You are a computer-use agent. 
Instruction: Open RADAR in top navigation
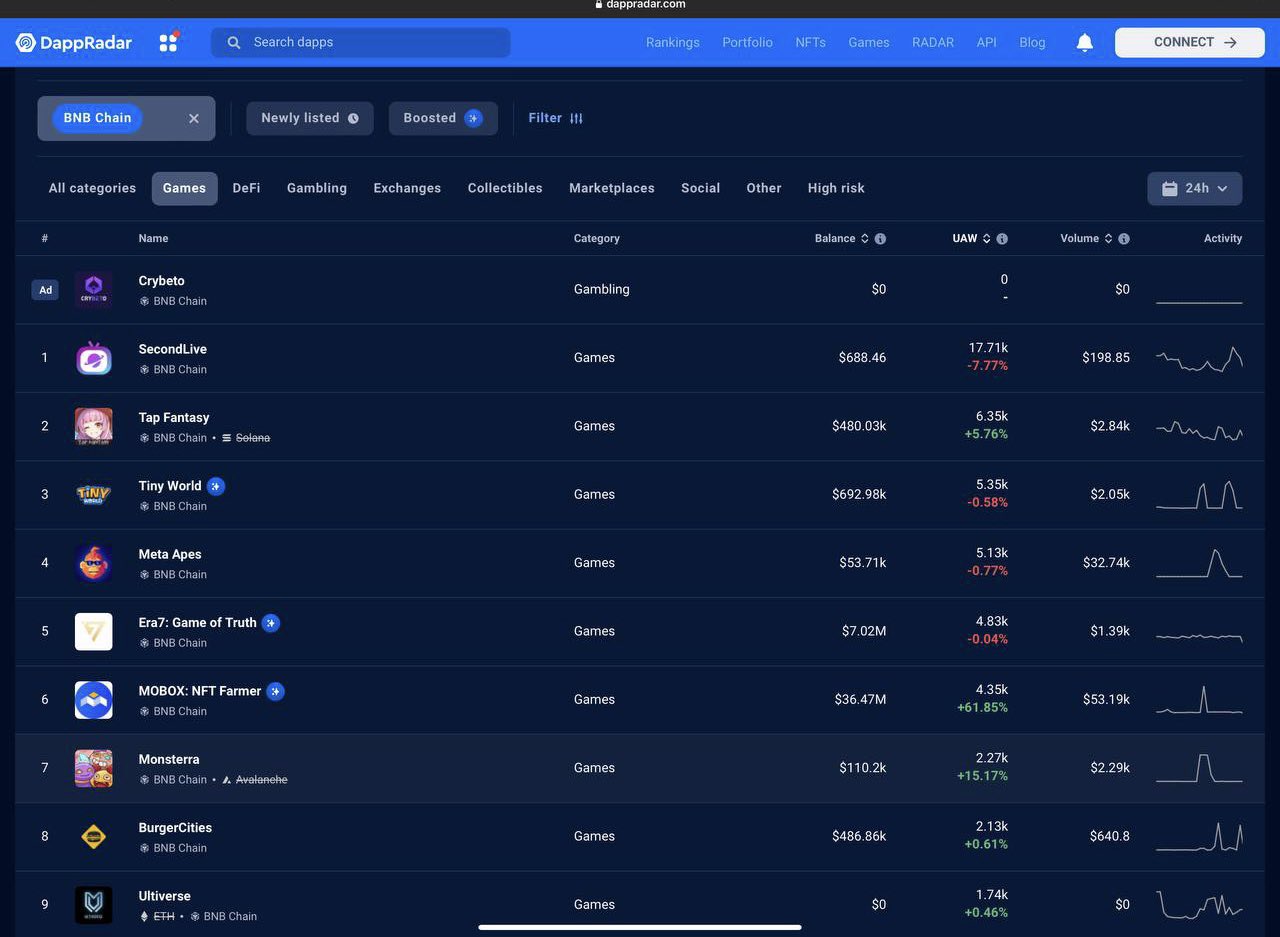933,42
